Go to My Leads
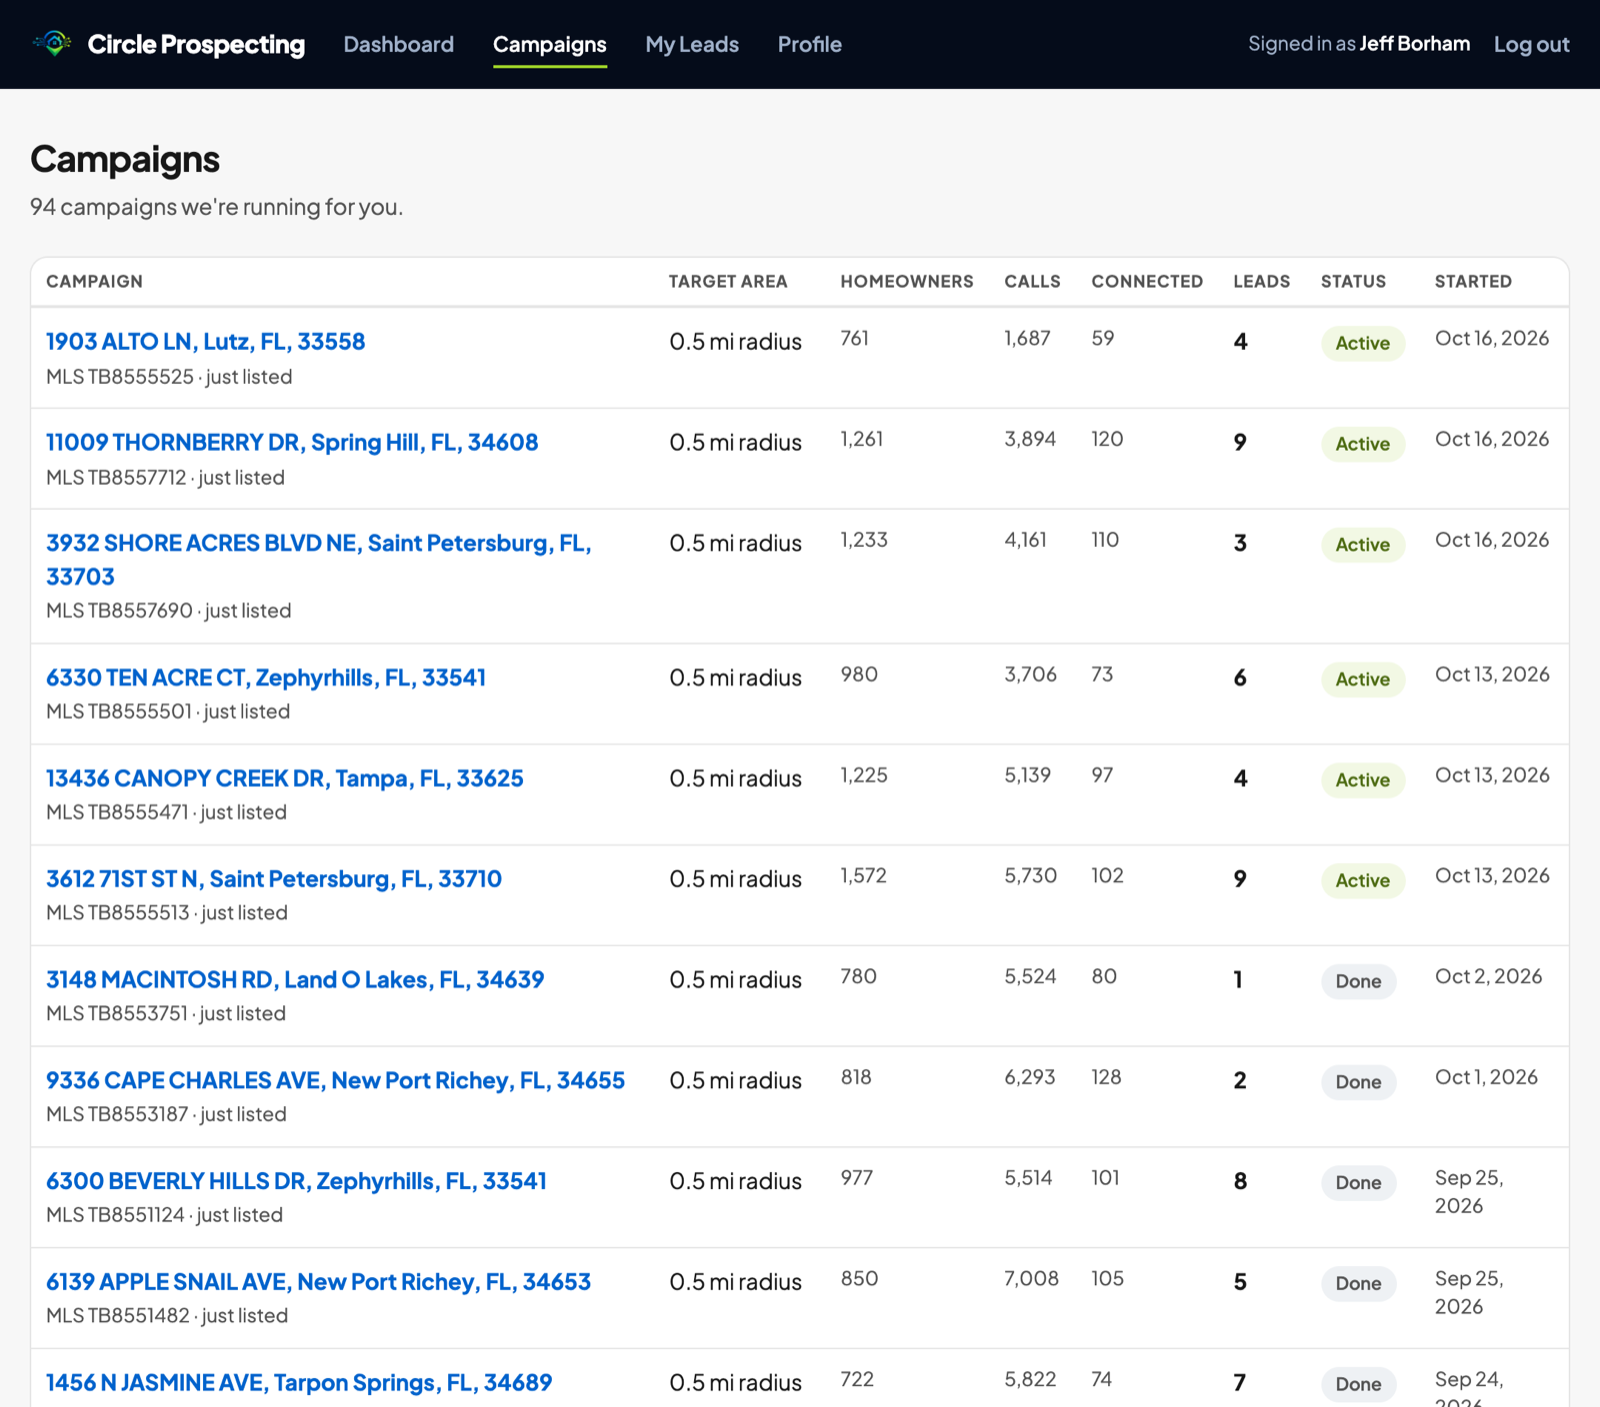The height and width of the screenshot is (1407, 1600). coord(692,44)
